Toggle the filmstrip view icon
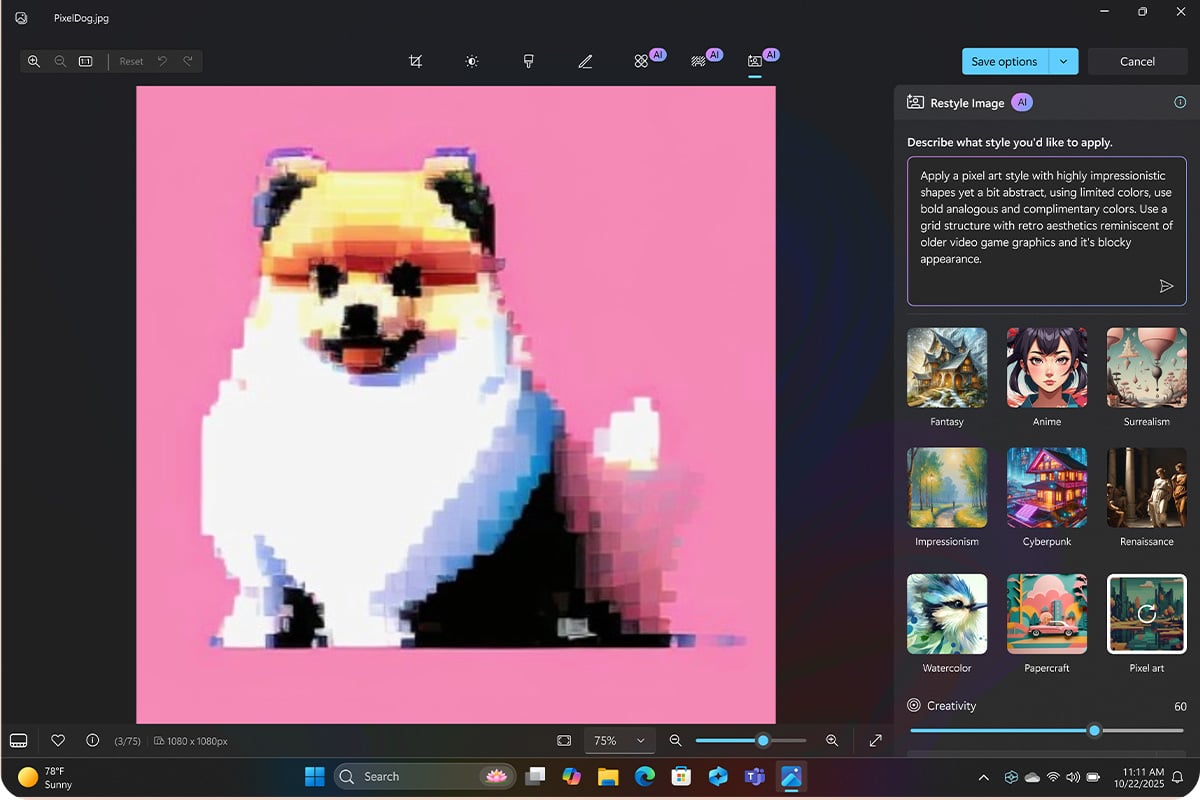The width and height of the screenshot is (1200, 800). pos(18,740)
